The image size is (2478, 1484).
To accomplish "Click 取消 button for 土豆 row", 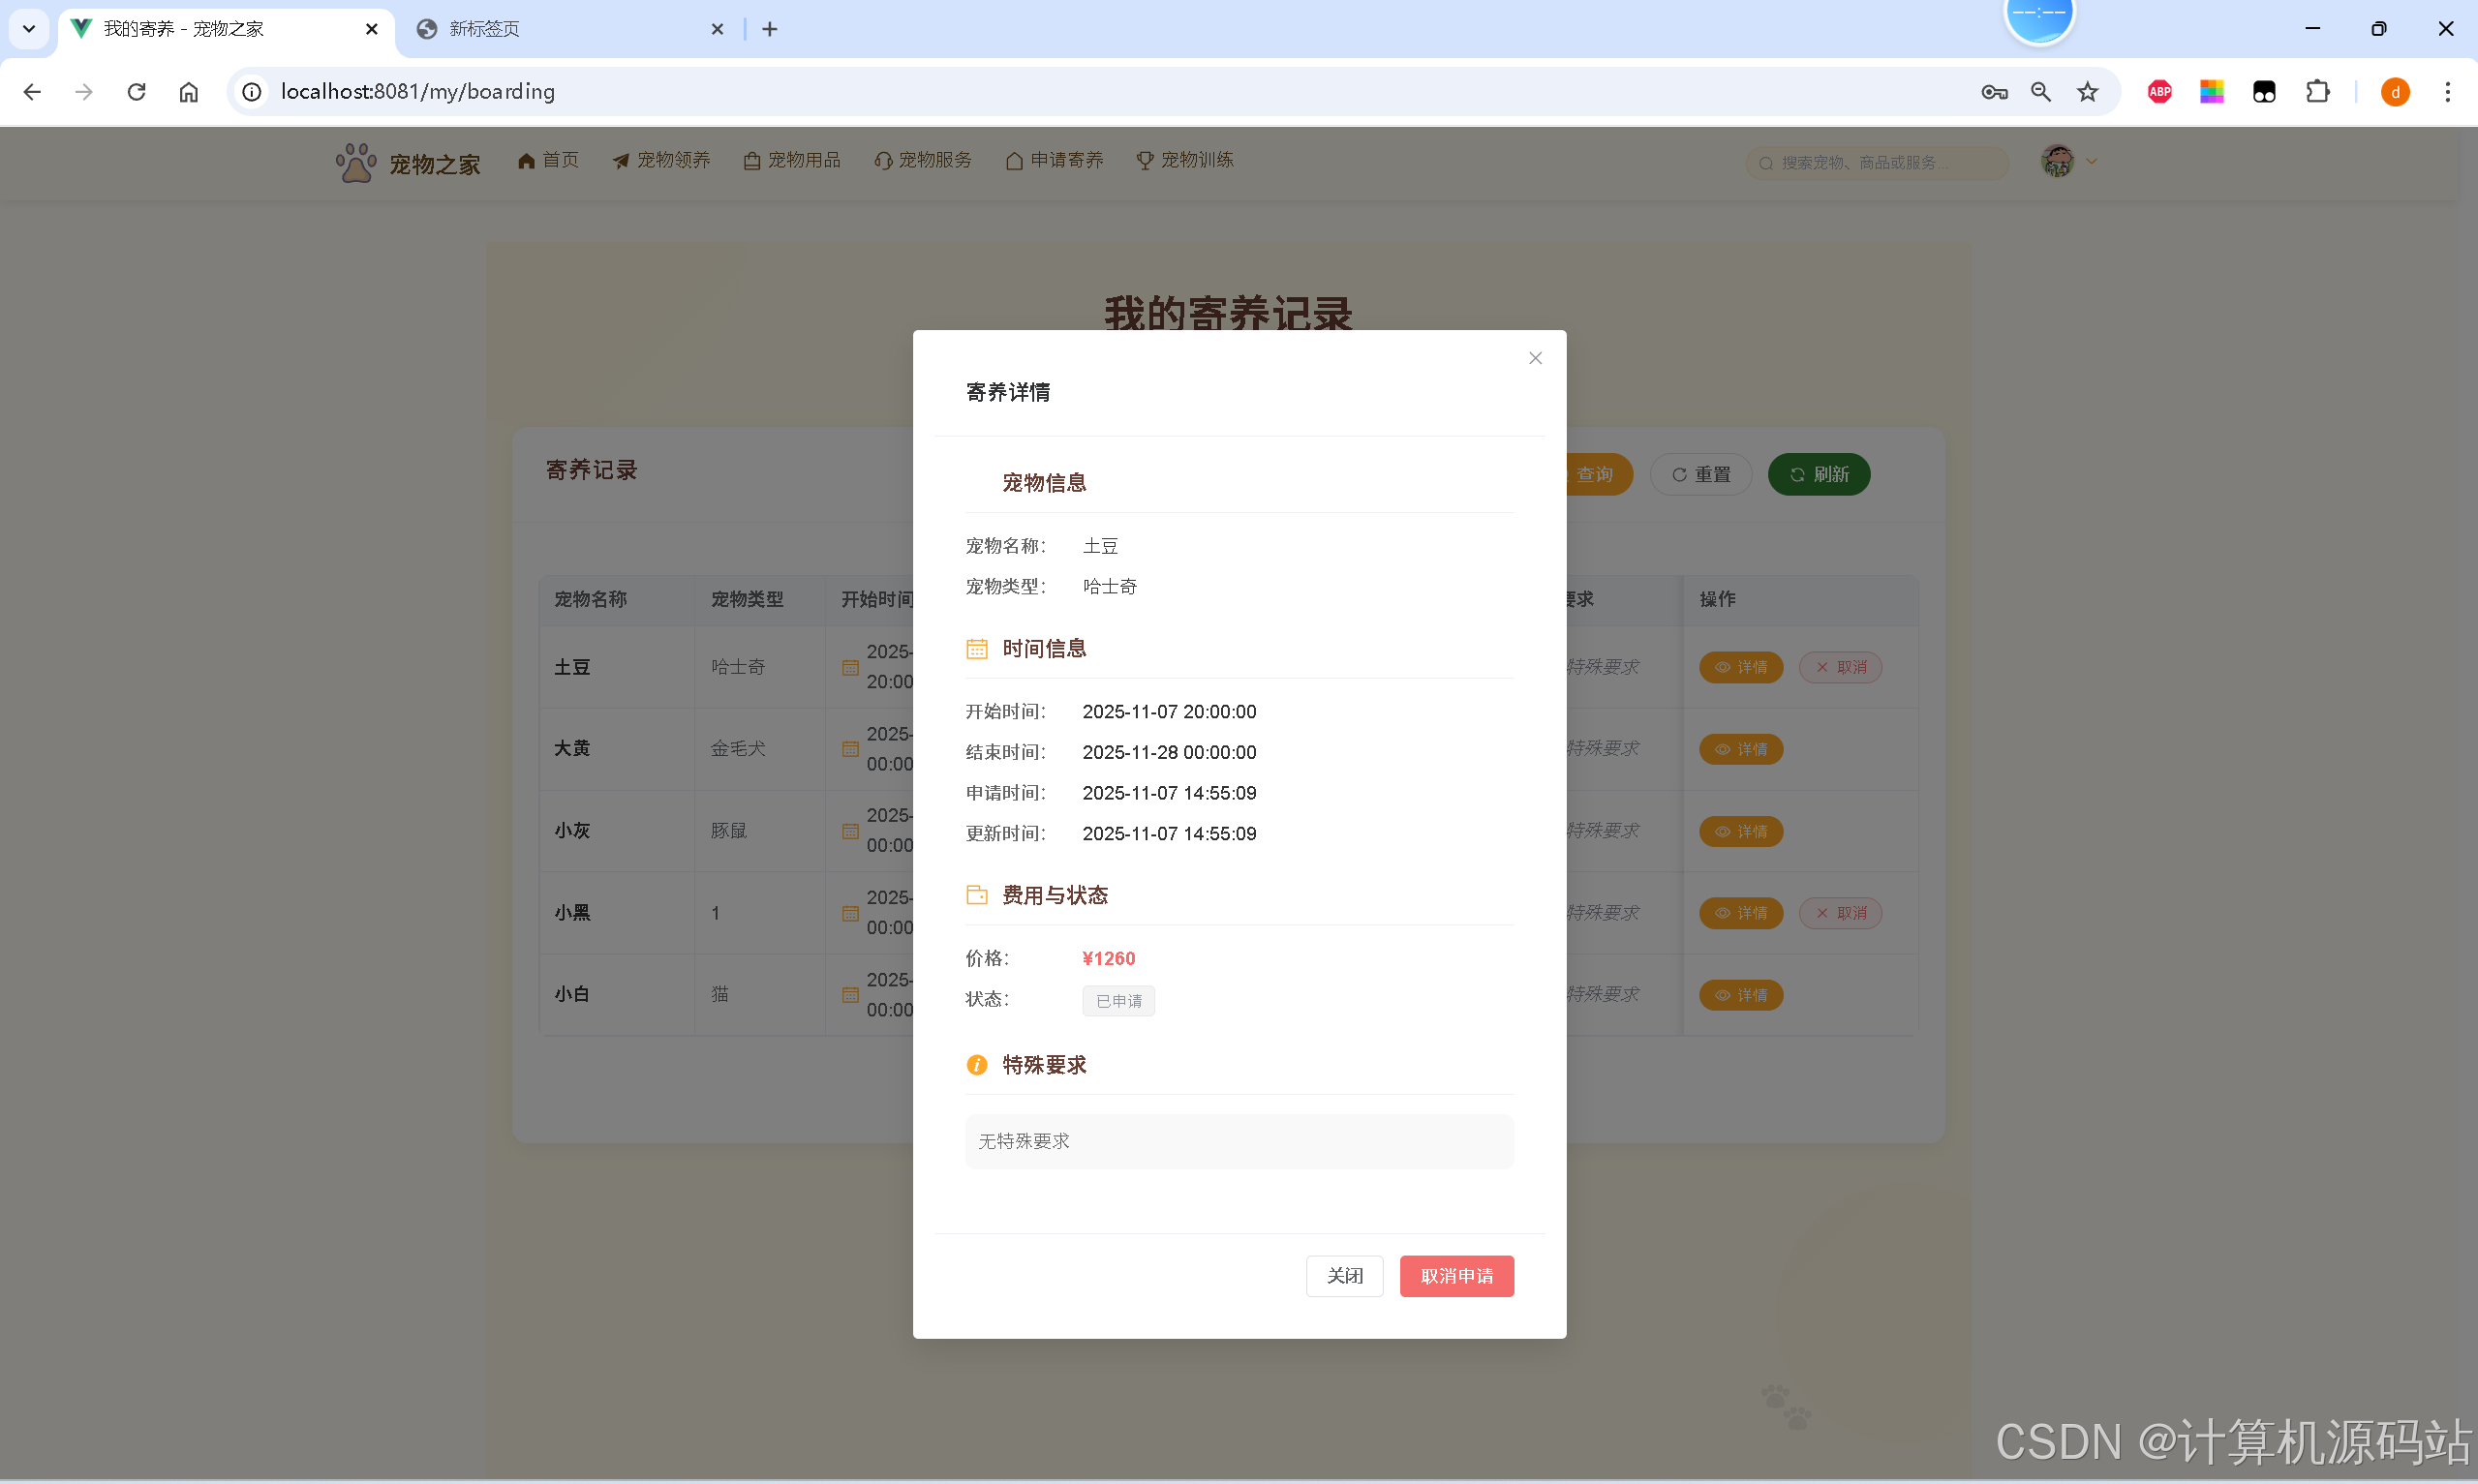I will click(x=1840, y=667).
